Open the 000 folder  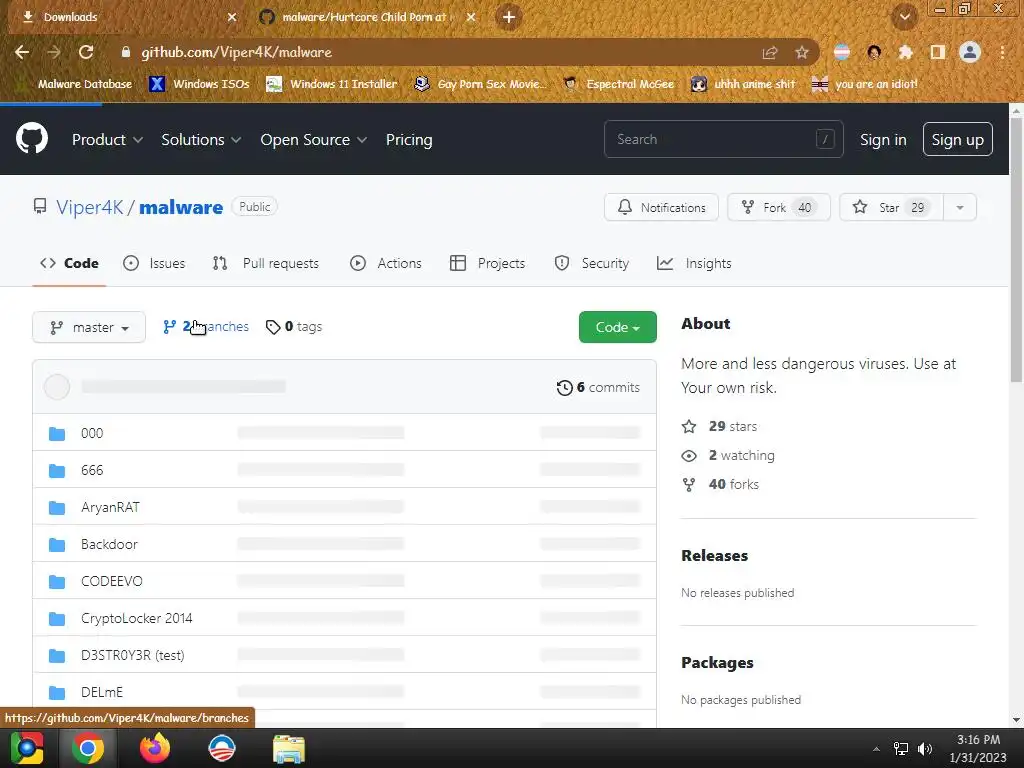[92, 434]
